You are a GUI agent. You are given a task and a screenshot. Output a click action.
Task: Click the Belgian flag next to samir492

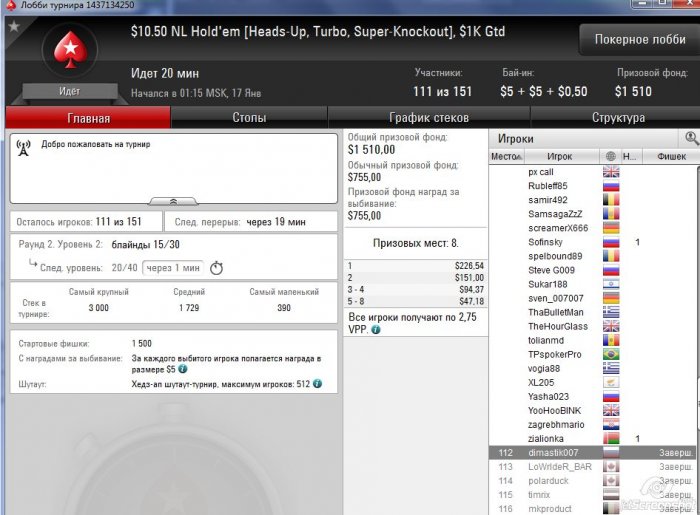tap(611, 200)
